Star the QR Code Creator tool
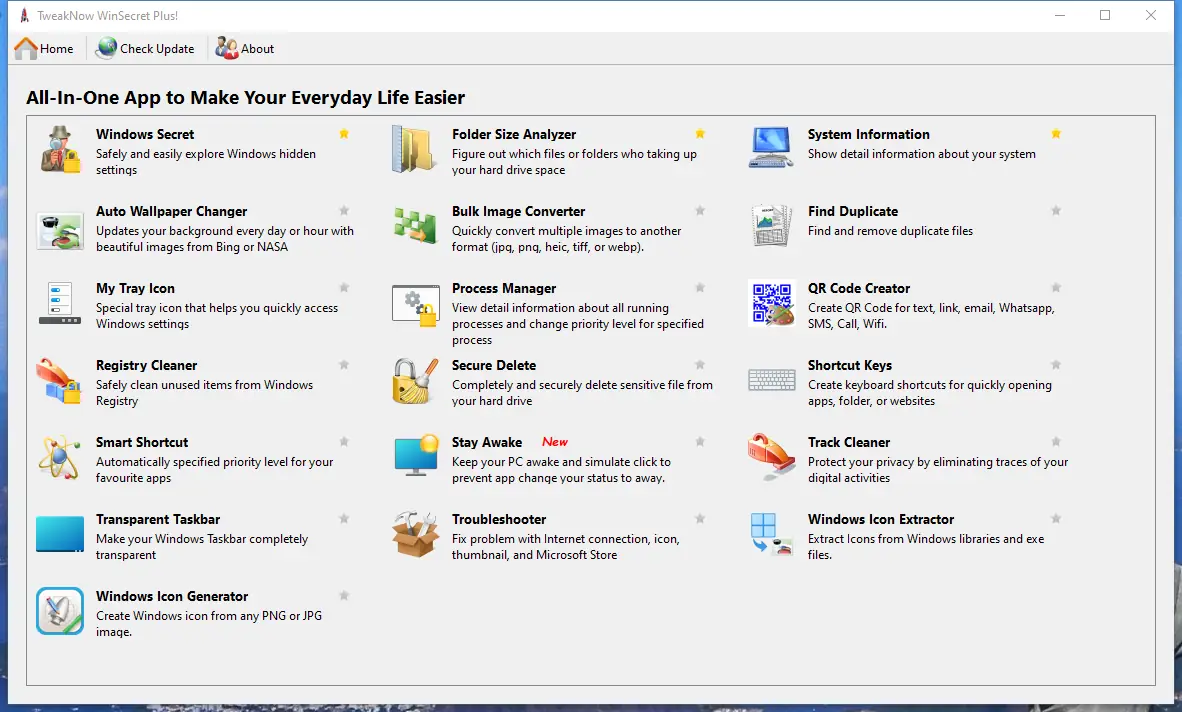This screenshot has width=1182, height=712. 1056,288
